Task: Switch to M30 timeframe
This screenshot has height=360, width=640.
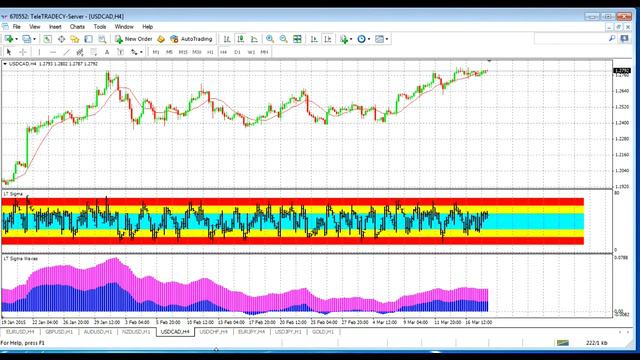Action: 197,52
